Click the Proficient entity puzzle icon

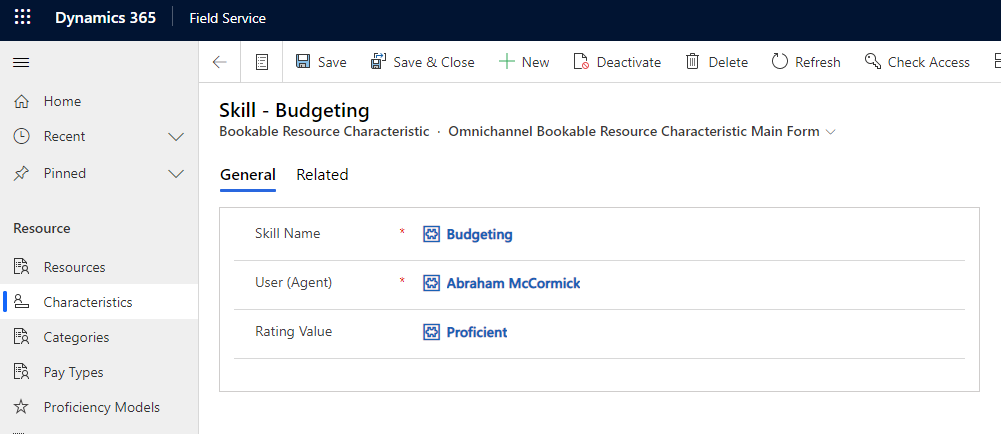point(432,333)
